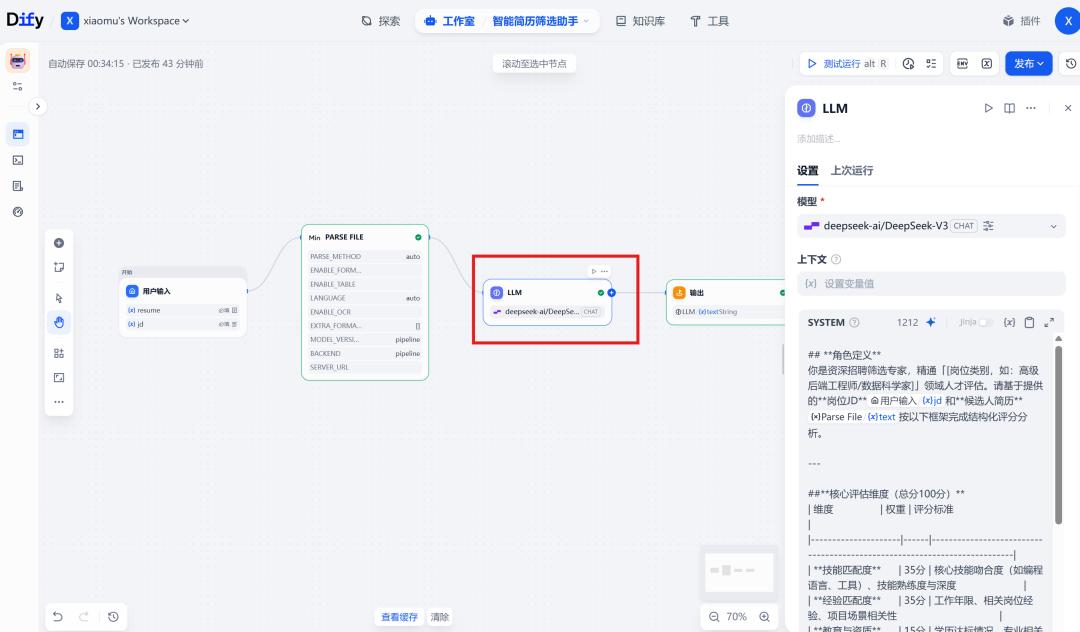Image resolution: width=1080 pixels, height=632 pixels.
Task: Open the logs and annotations sidebar icon
Action: [18, 187]
